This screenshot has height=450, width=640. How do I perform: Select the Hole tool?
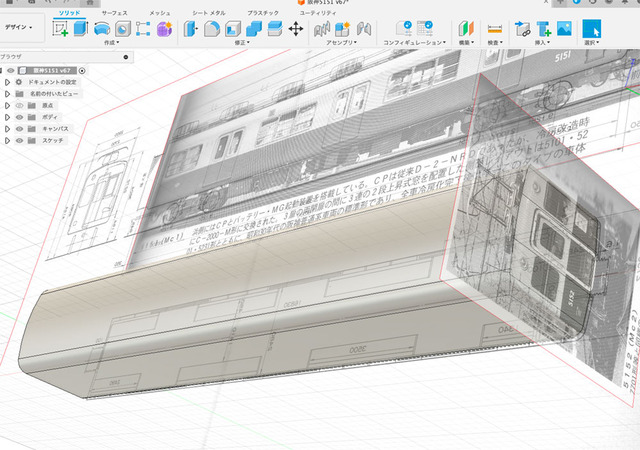click(x=123, y=29)
